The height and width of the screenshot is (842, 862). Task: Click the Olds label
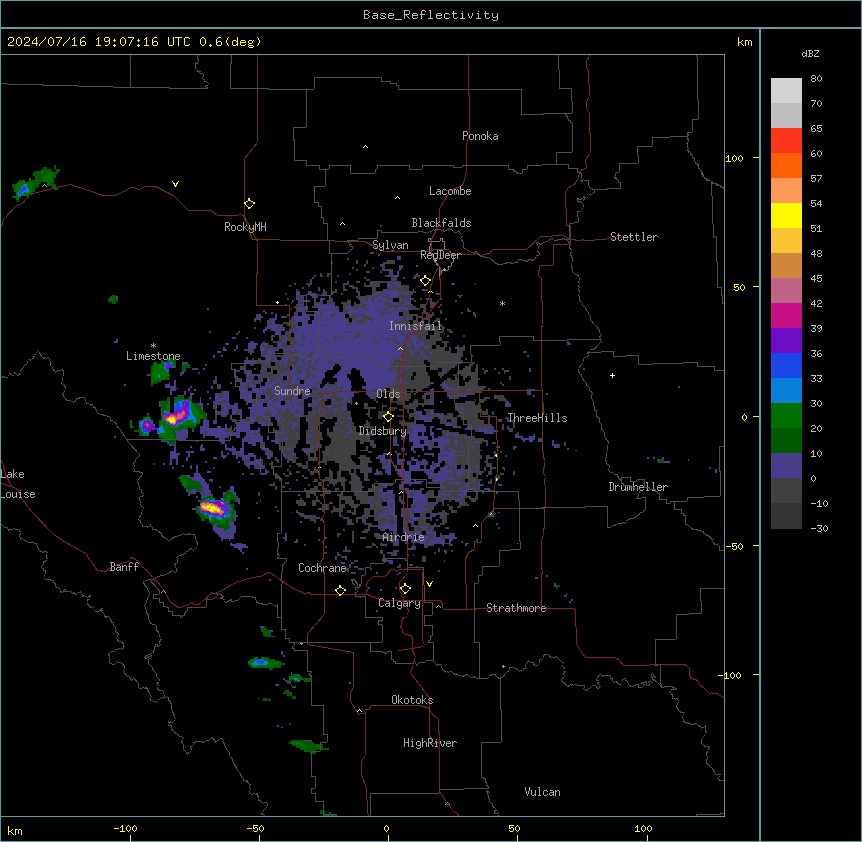(388, 394)
